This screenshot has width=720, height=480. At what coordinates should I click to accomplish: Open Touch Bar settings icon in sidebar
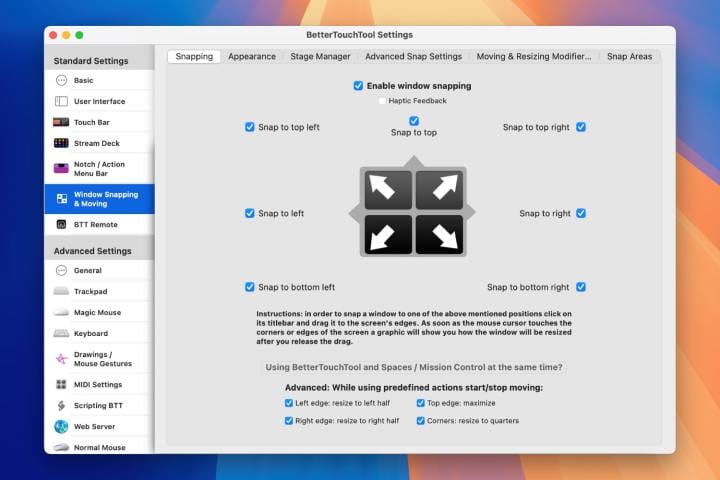pyautogui.click(x=61, y=122)
